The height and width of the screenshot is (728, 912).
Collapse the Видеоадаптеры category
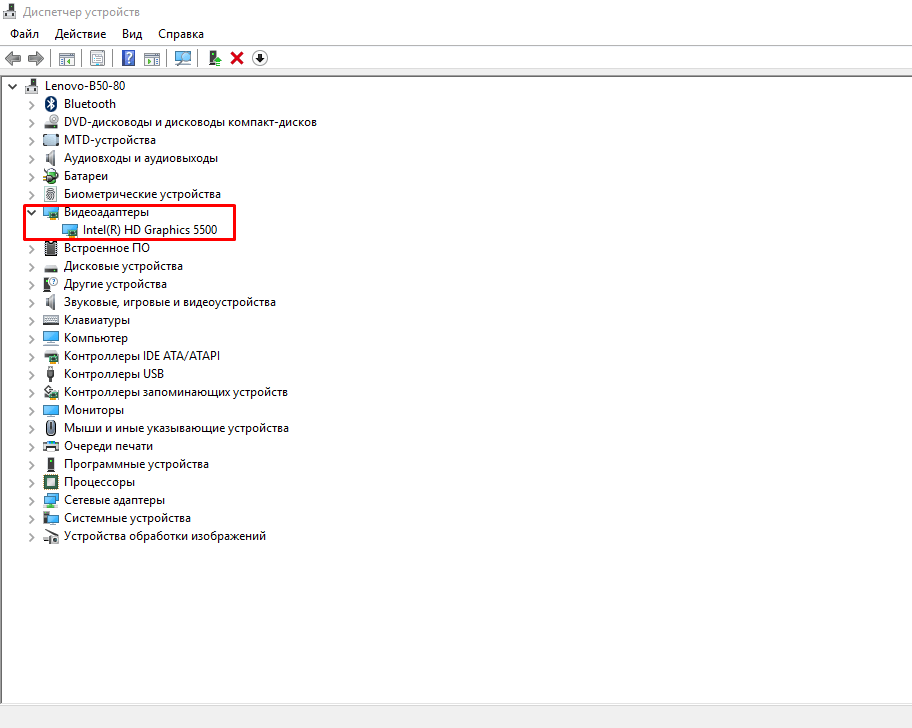(31, 213)
